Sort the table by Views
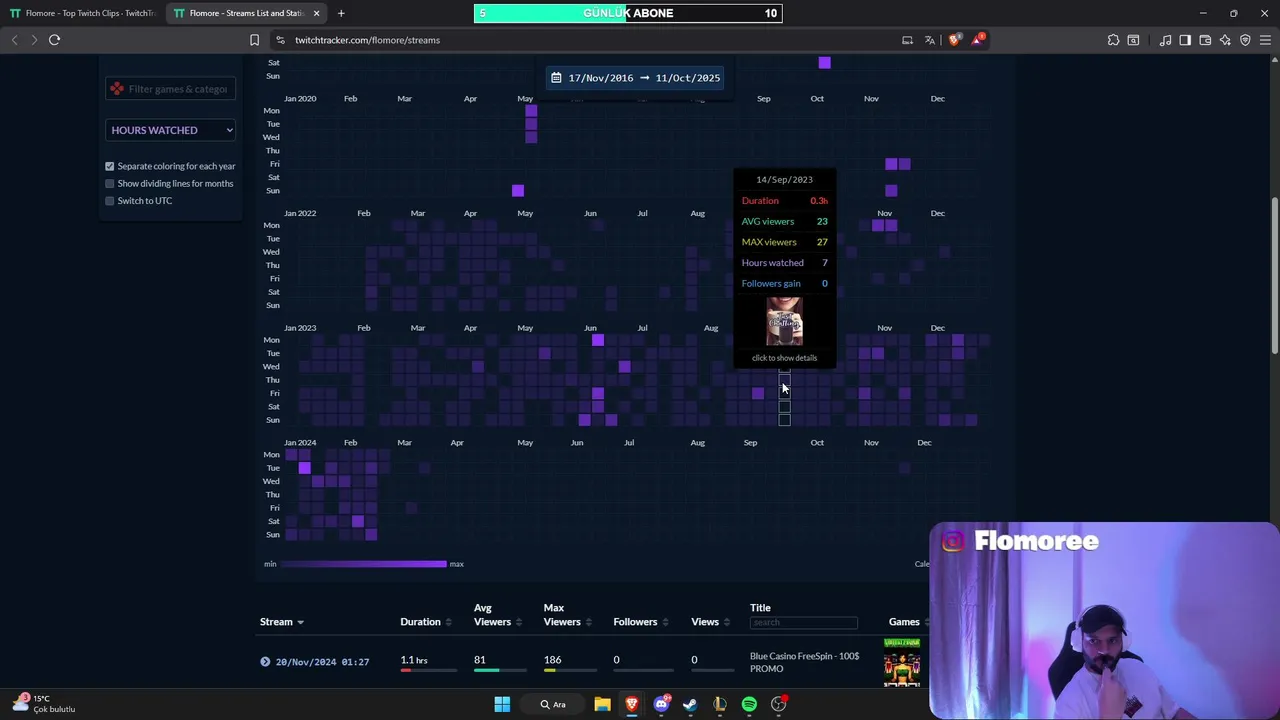Viewport: 1280px width, 720px height. [x=710, y=622]
